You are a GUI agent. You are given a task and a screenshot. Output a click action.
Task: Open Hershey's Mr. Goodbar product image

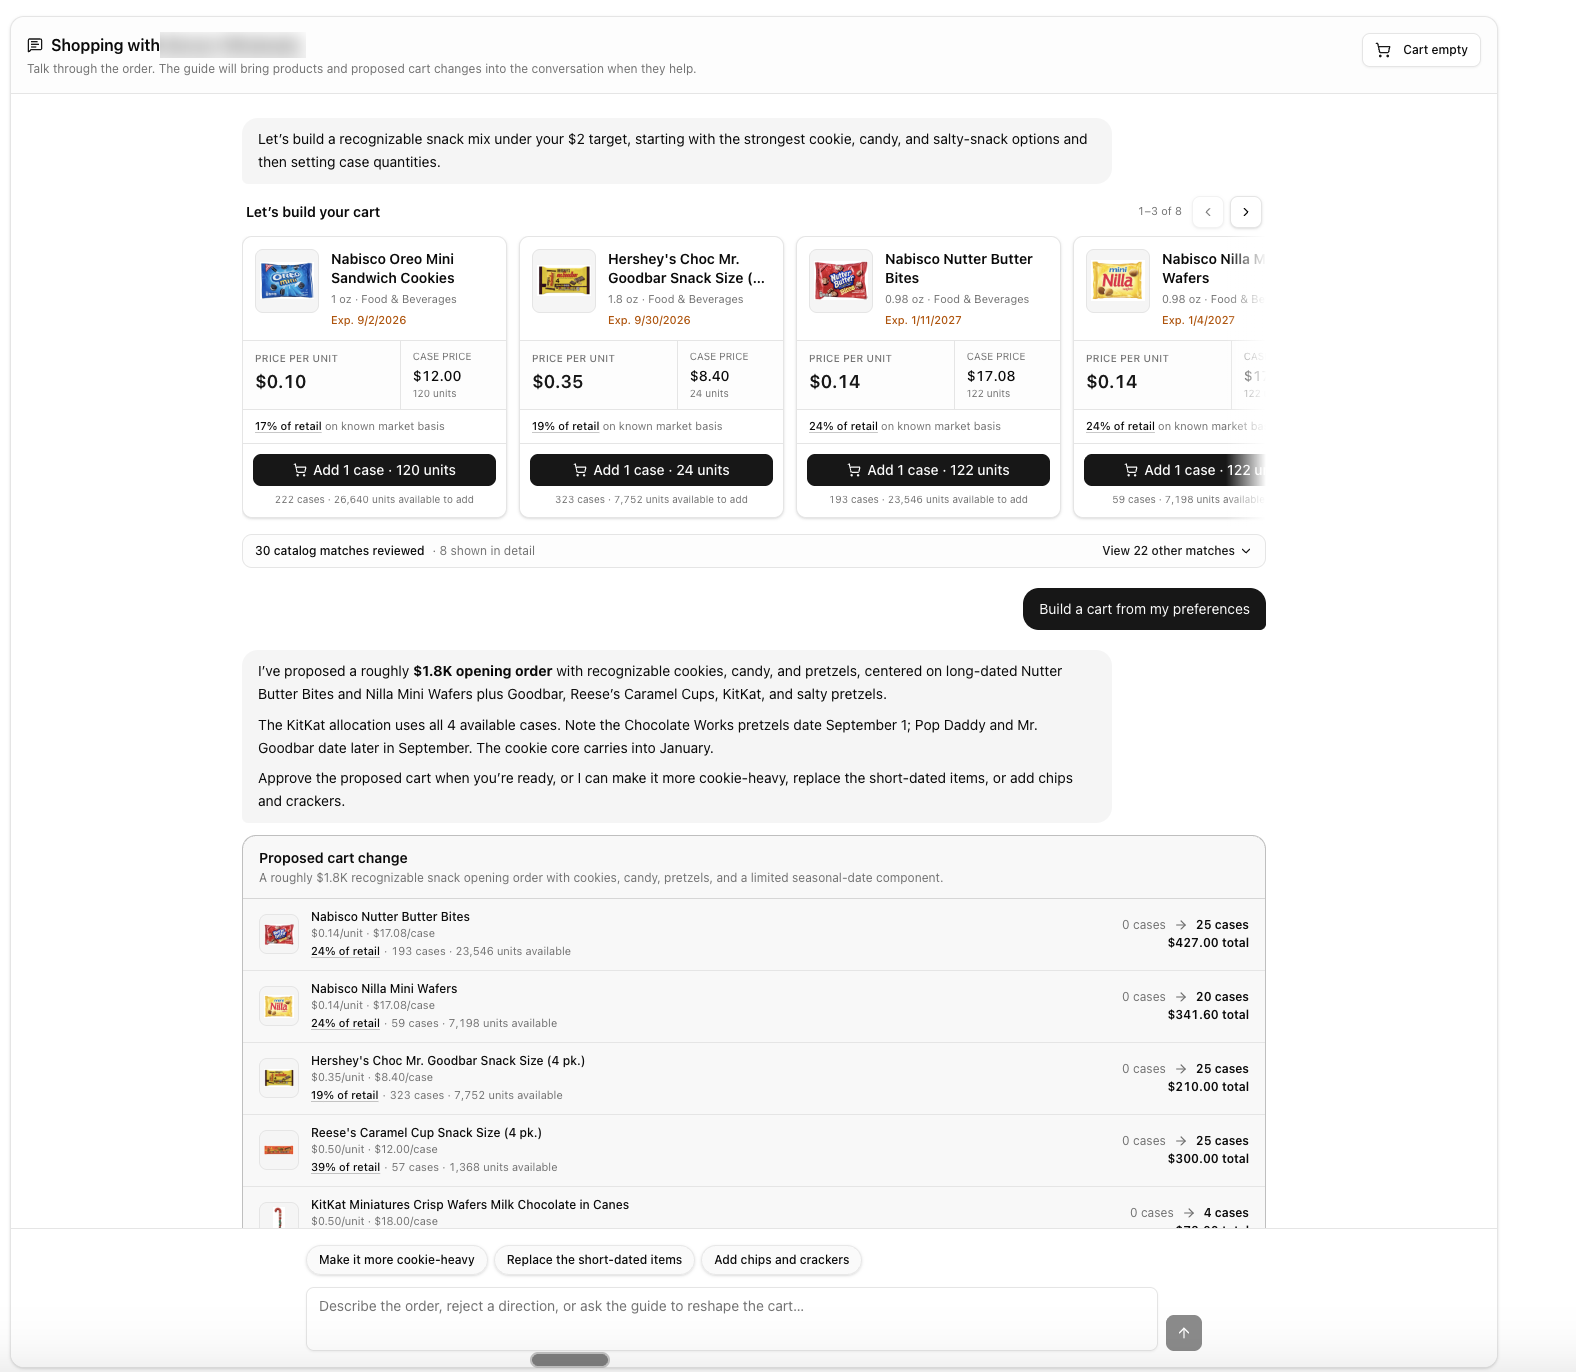coord(564,281)
